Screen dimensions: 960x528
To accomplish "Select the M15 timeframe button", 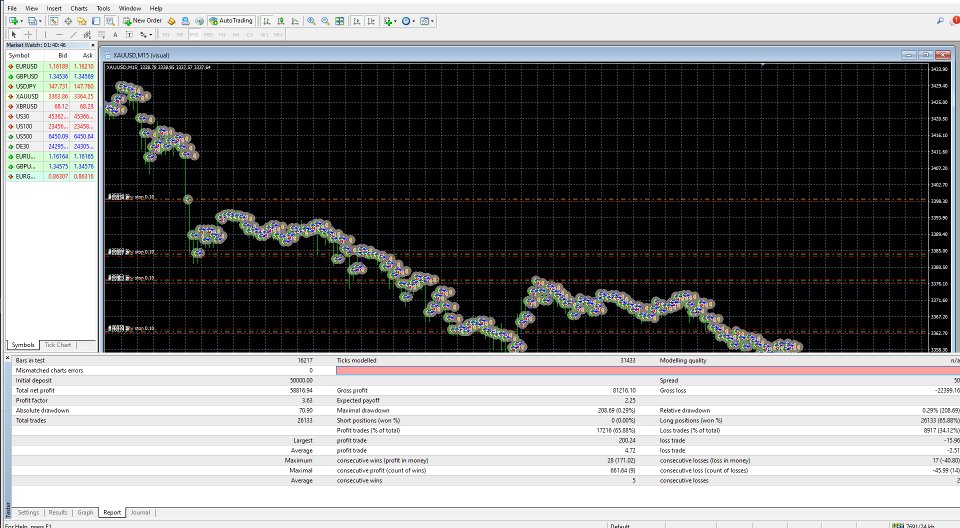I will tap(194, 34).
